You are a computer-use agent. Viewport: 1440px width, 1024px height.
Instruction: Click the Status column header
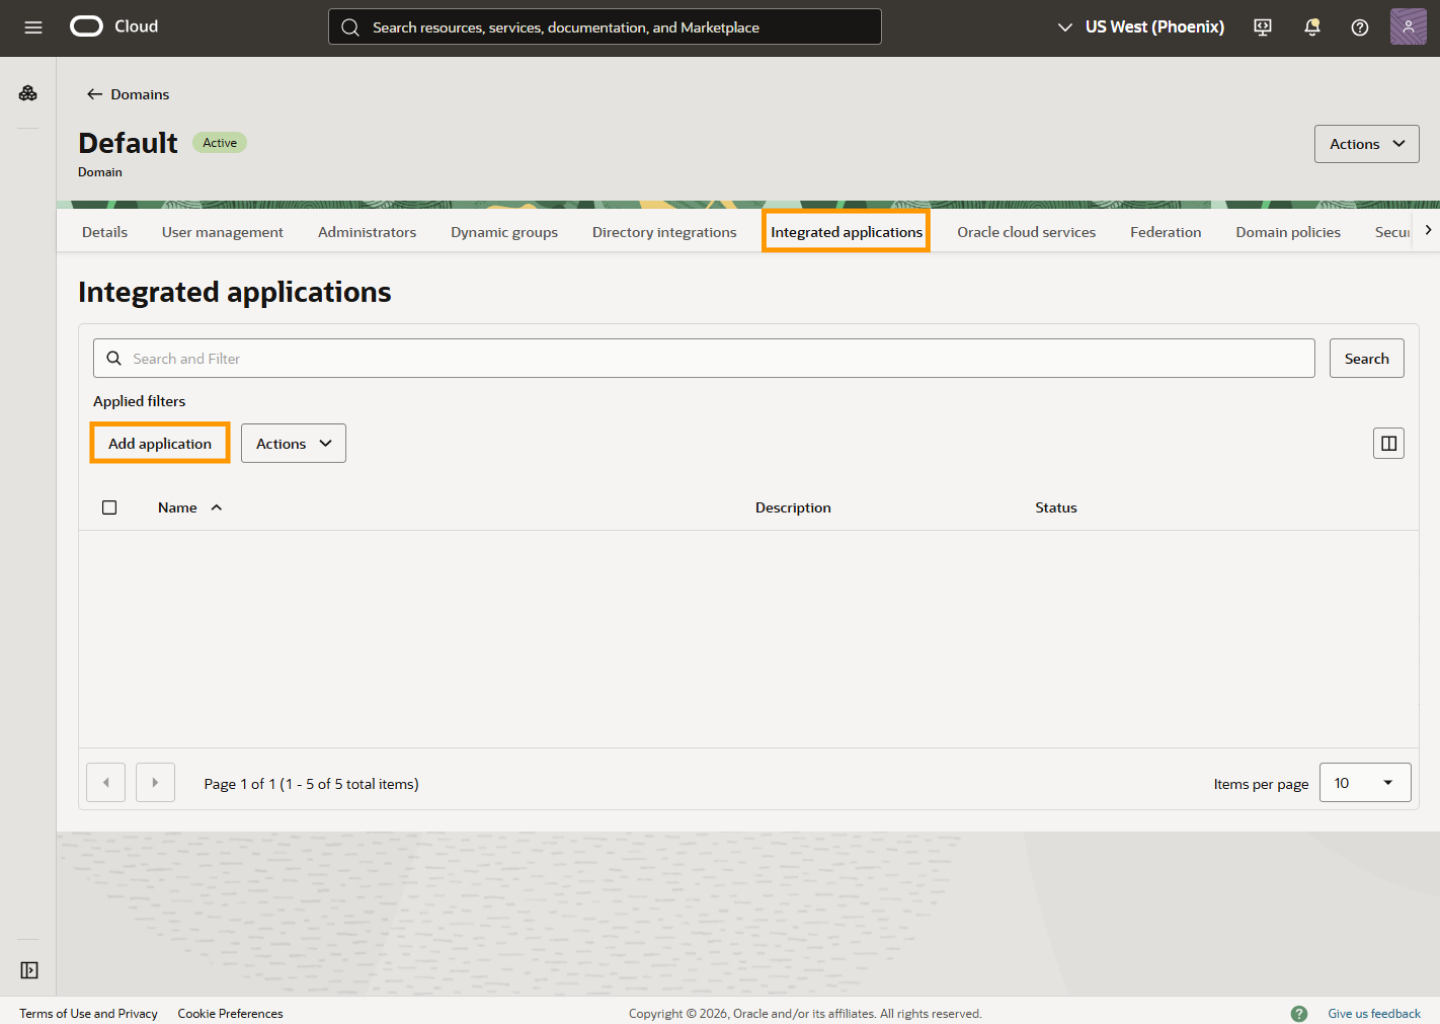[1056, 508]
